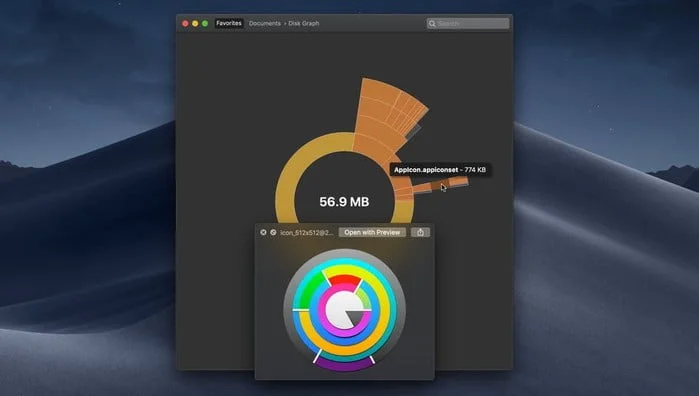The image size is (699, 396).
Task: Select the highlighted AppIcon.appiconset segment
Action: pyautogui.click(x=439, y=184)
